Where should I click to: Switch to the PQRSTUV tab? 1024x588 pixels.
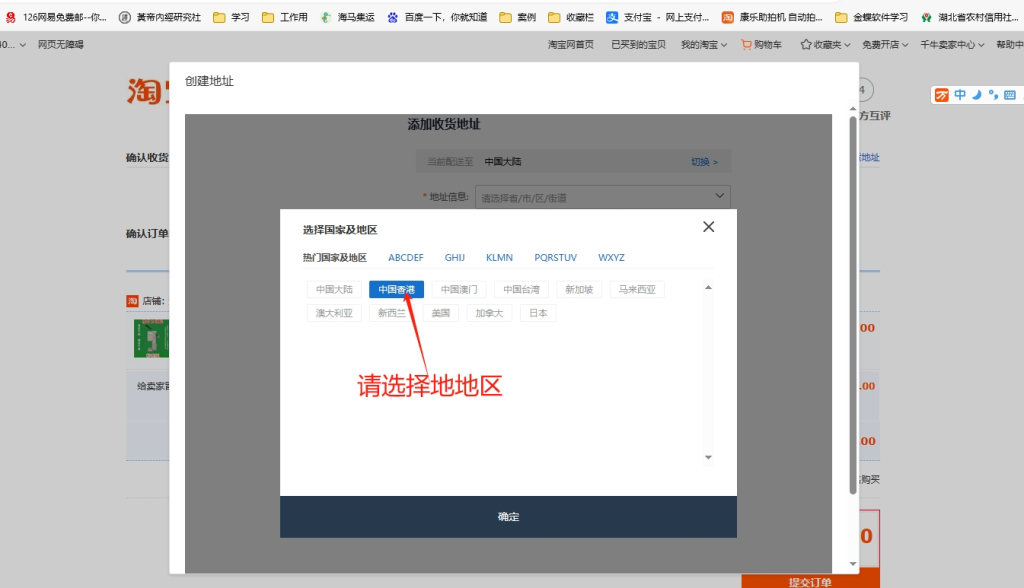[x=555, y=257]
